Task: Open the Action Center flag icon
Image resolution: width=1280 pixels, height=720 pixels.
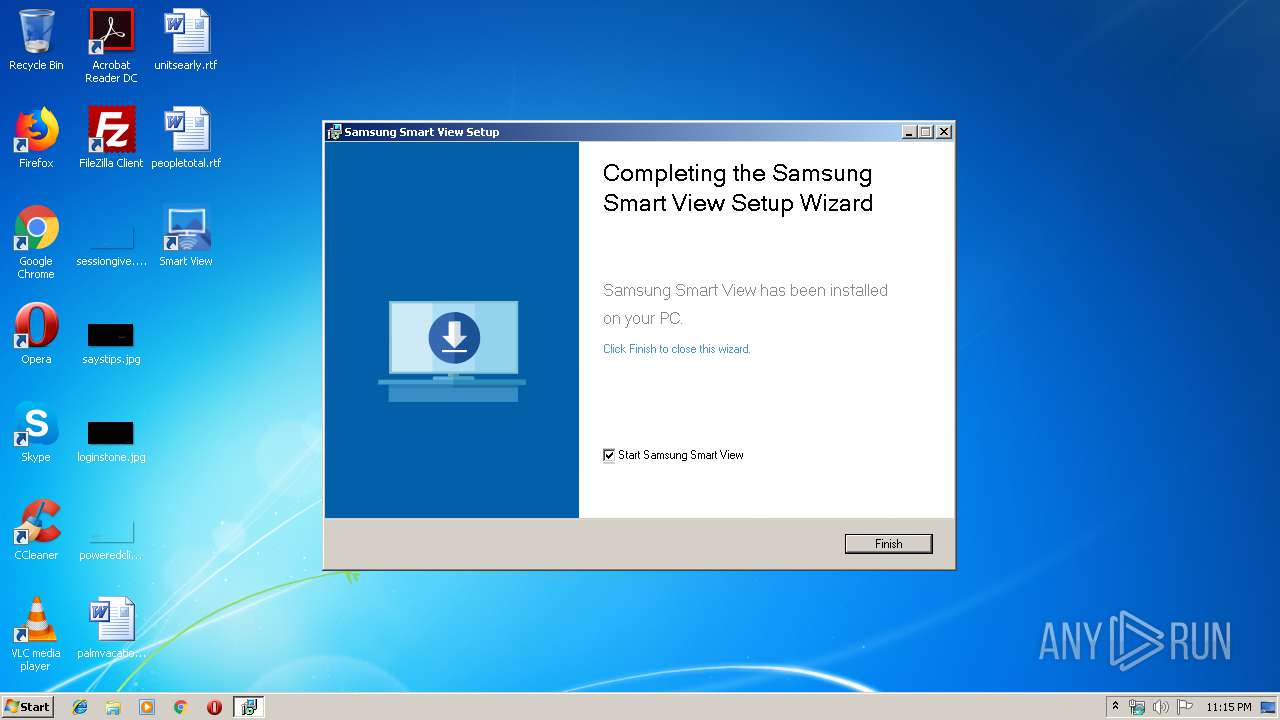Action: pyautogui.click(x=1185, y=707)
